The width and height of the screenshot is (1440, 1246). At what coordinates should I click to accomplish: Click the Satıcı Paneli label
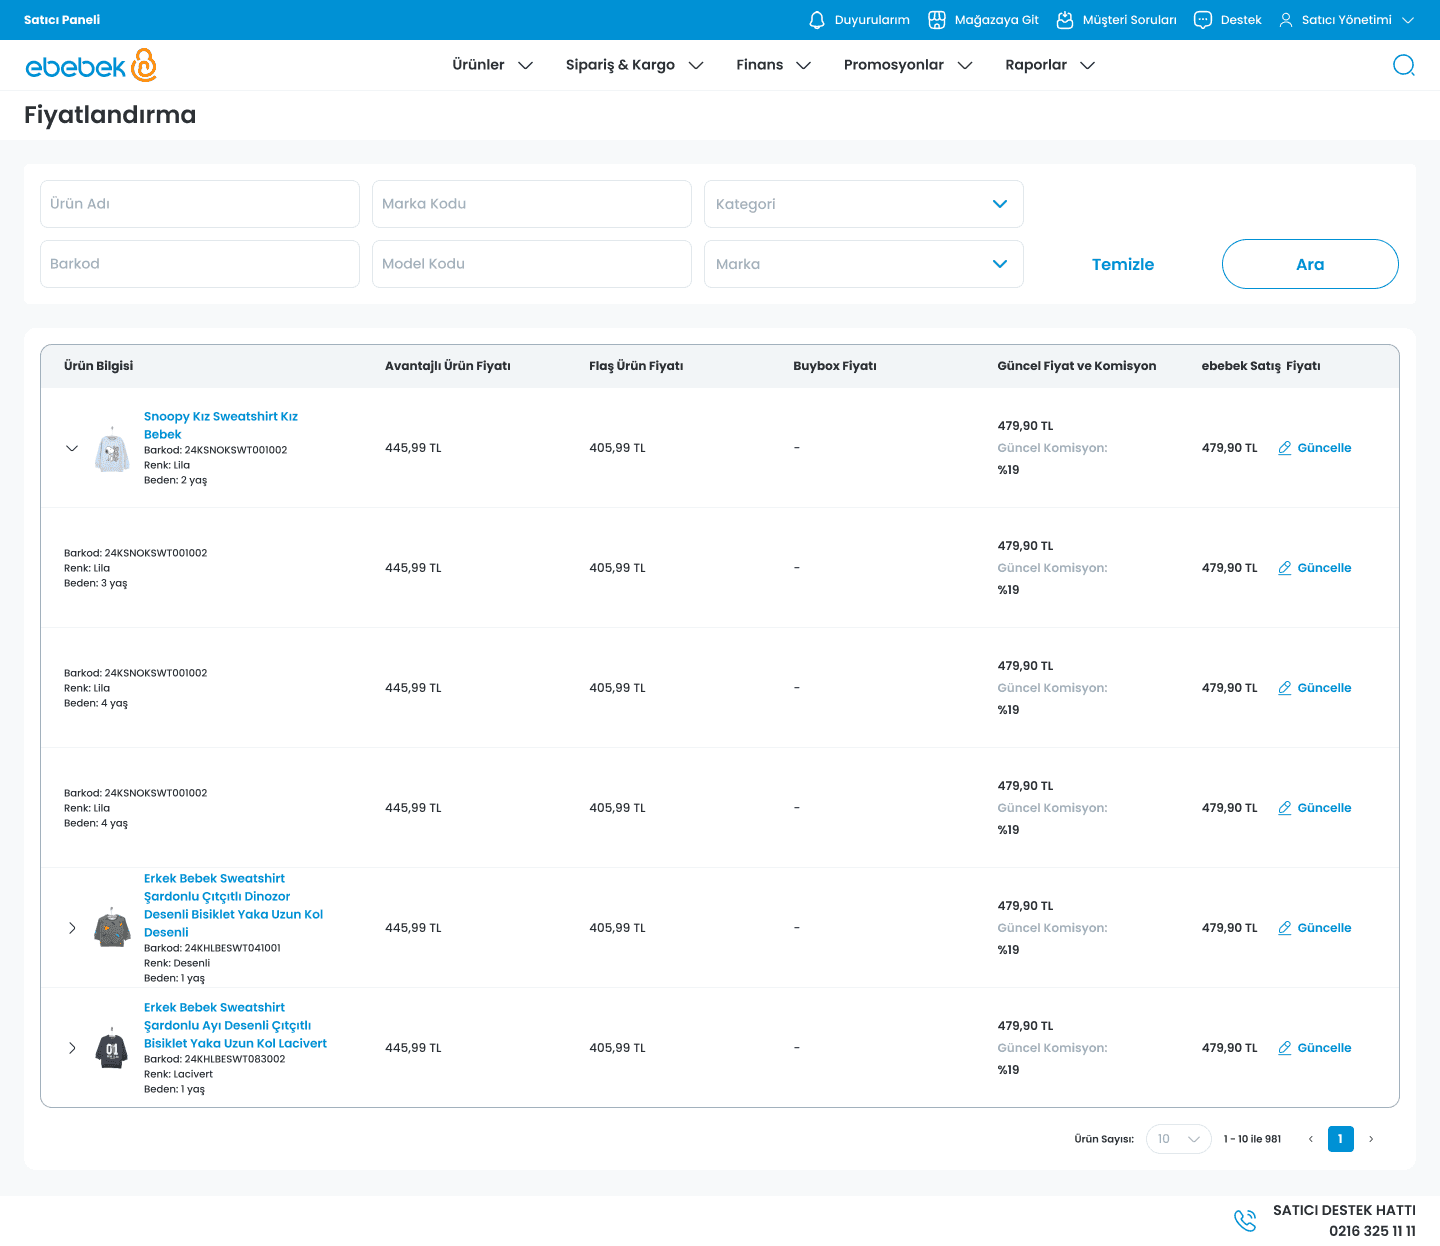(62, 20)
